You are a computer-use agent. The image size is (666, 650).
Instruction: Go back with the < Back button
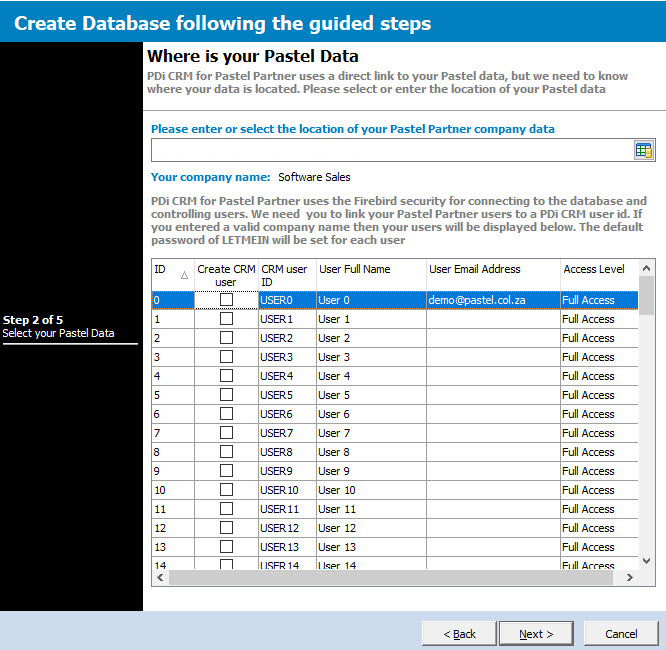459,634
